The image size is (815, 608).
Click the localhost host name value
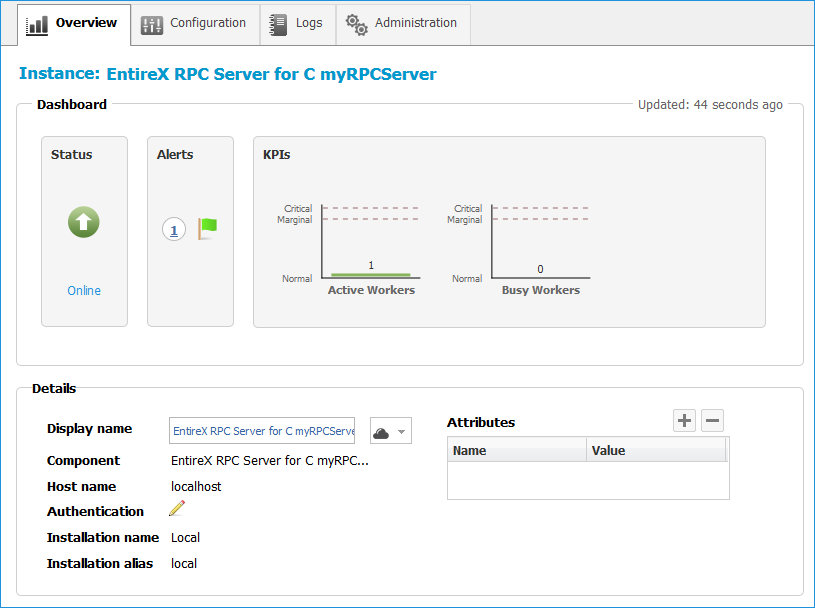[x=196, y=486]
